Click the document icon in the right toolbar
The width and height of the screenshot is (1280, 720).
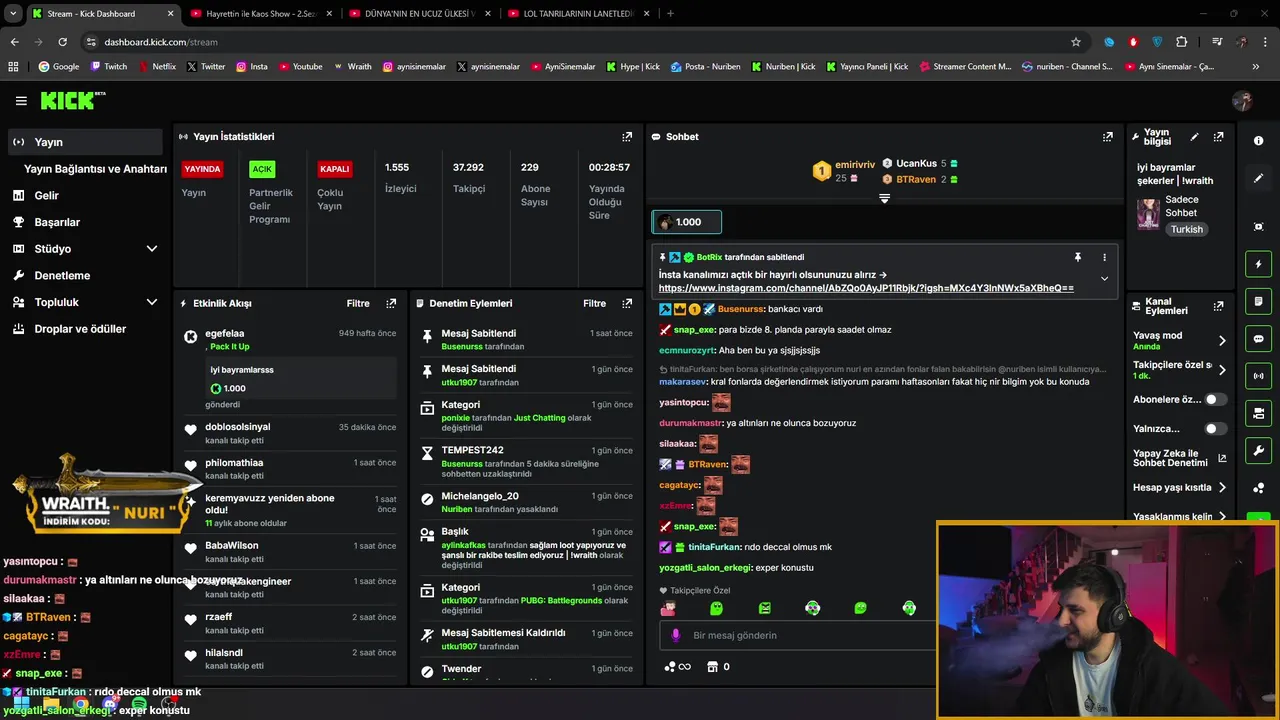[x=1259, y=301]
